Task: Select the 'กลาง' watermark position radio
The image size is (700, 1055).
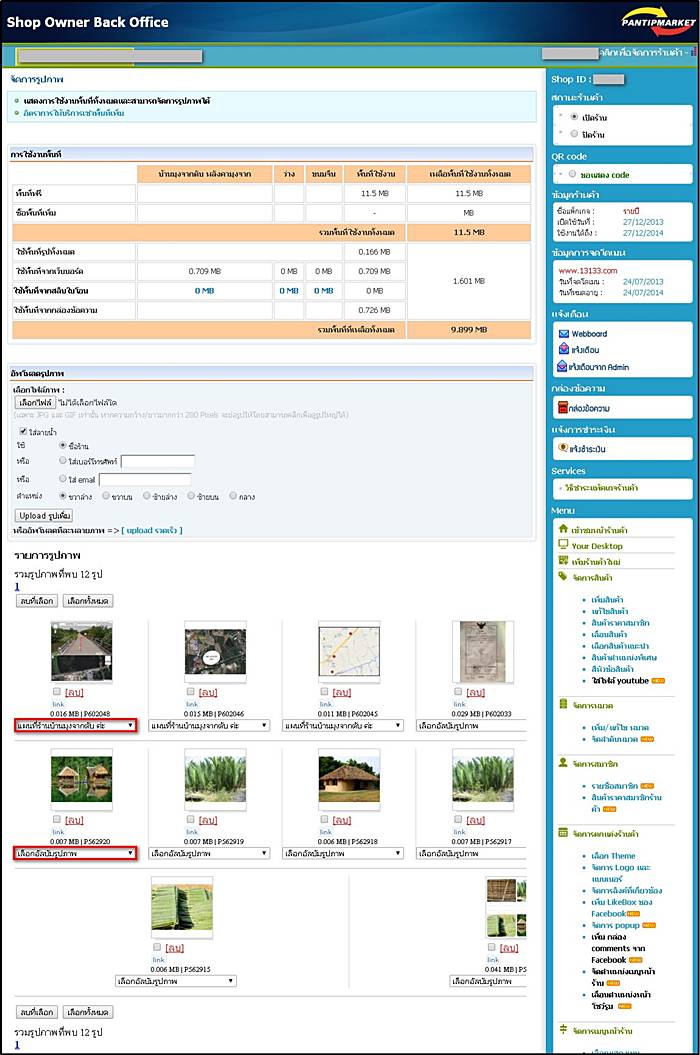Action: coord(234,495)
